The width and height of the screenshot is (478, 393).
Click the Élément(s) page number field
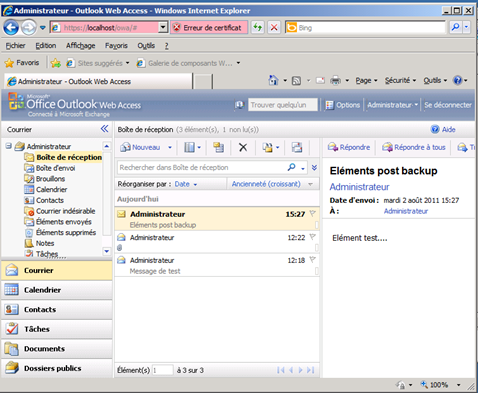point(163,370)
